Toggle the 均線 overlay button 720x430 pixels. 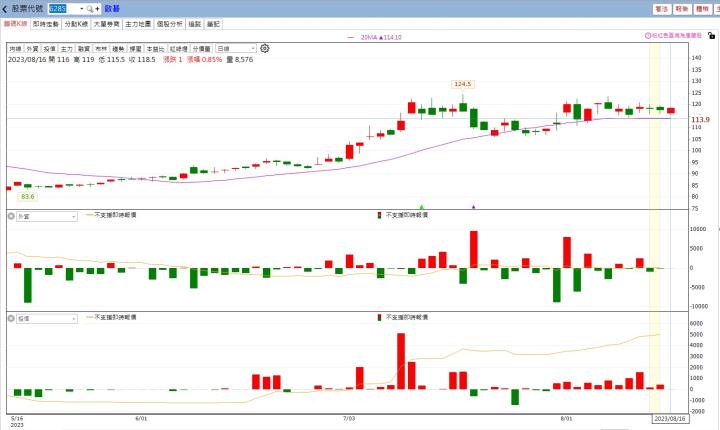tap(15, 48)
